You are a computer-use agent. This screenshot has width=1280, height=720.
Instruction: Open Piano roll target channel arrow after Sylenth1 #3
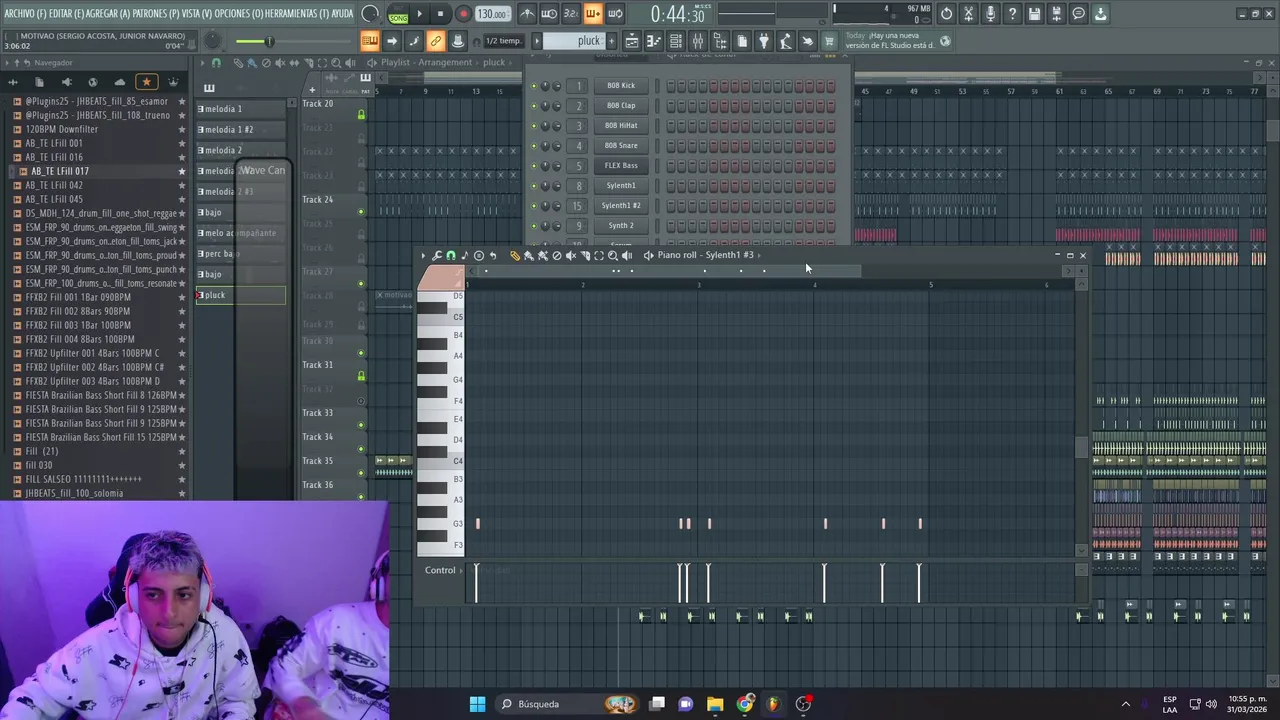point(759,255)
